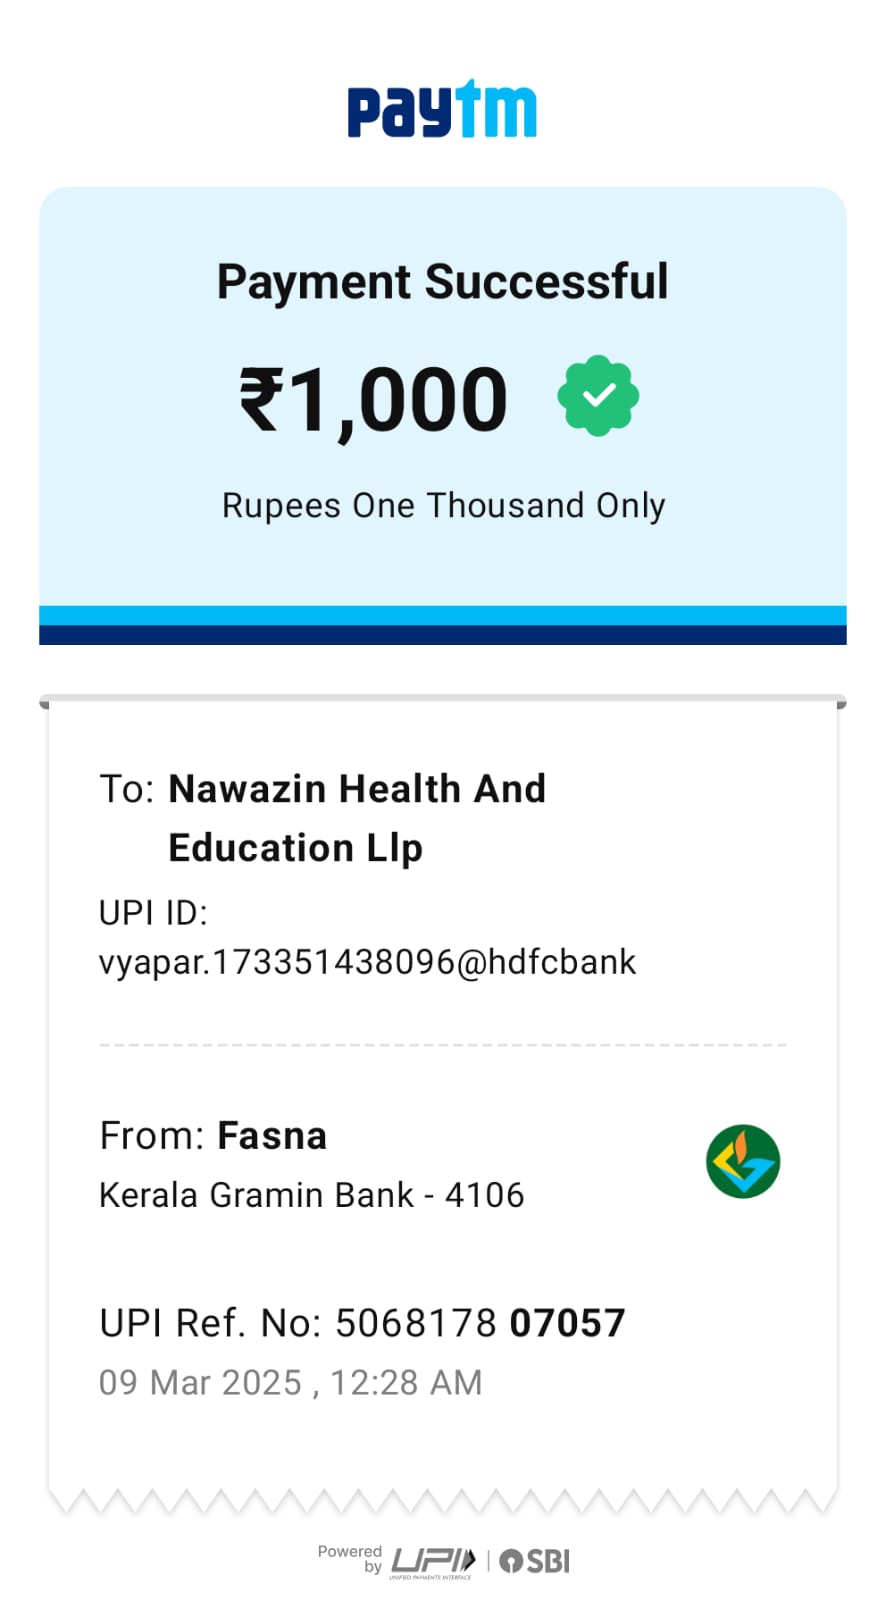The width and height of the screenshot is (886, 1600).
Task: Tap the sender name Fasna
Action: tap(272, 1136)
